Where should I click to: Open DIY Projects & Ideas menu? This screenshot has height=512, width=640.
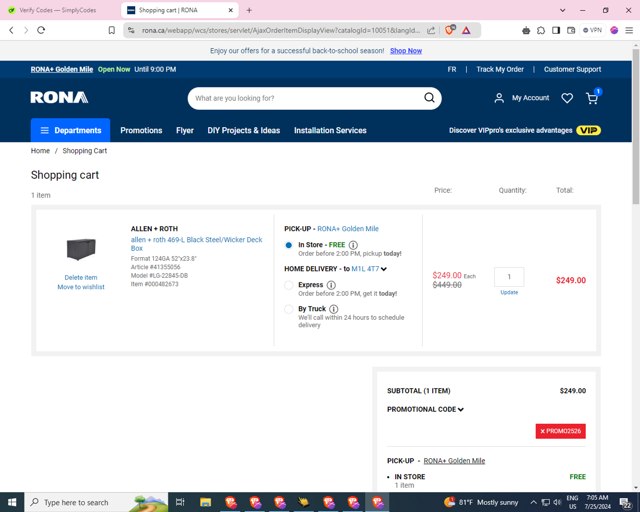coord(244,130)
